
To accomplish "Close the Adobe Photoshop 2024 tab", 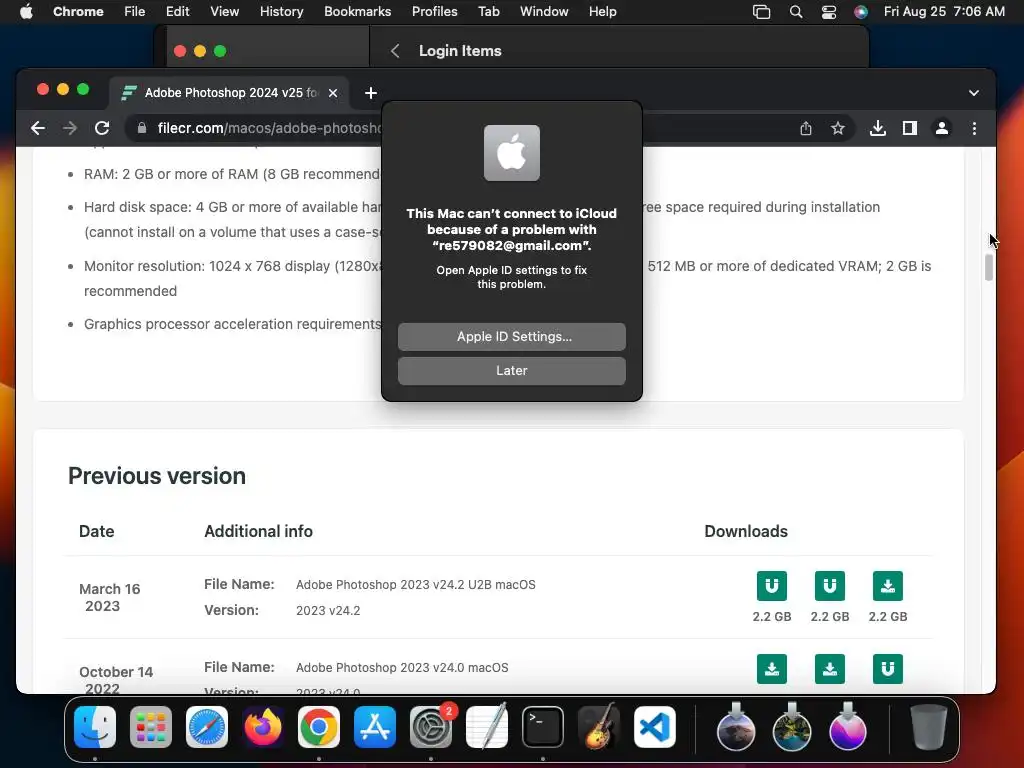I will tap(333, 93).
